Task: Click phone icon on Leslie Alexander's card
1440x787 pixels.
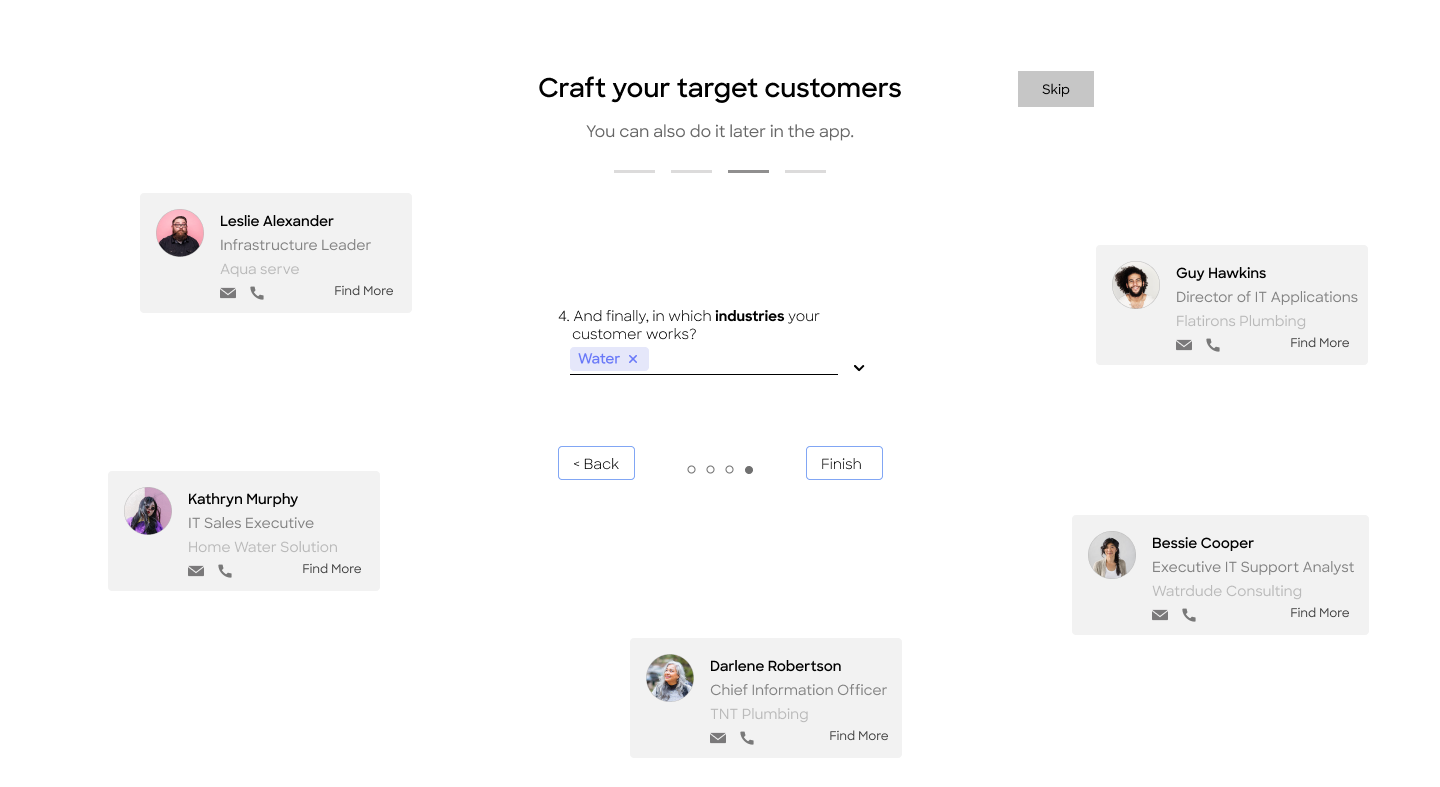Action: 257,293
